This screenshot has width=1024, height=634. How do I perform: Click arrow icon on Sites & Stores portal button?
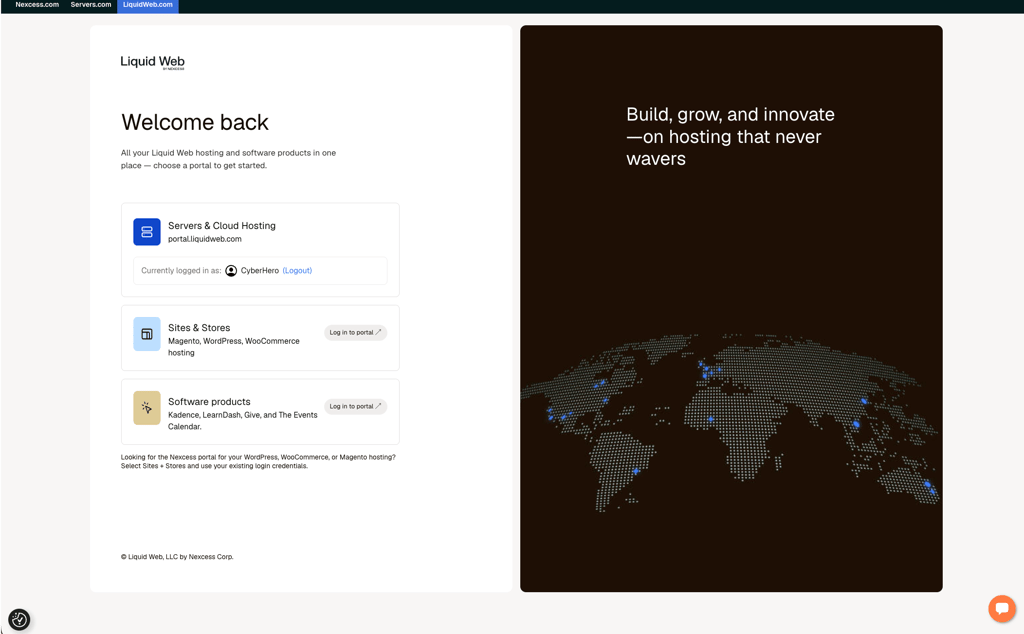(x=378, y=332)
